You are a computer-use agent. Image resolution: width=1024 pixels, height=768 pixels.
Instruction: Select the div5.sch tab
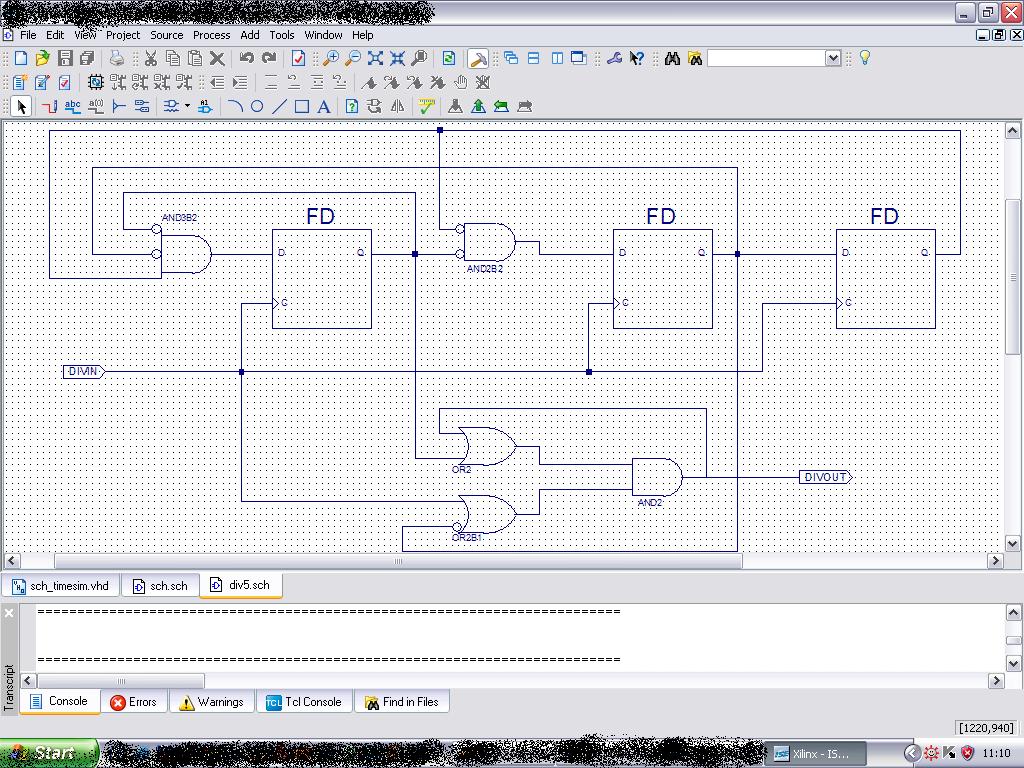tap(240, 585)
